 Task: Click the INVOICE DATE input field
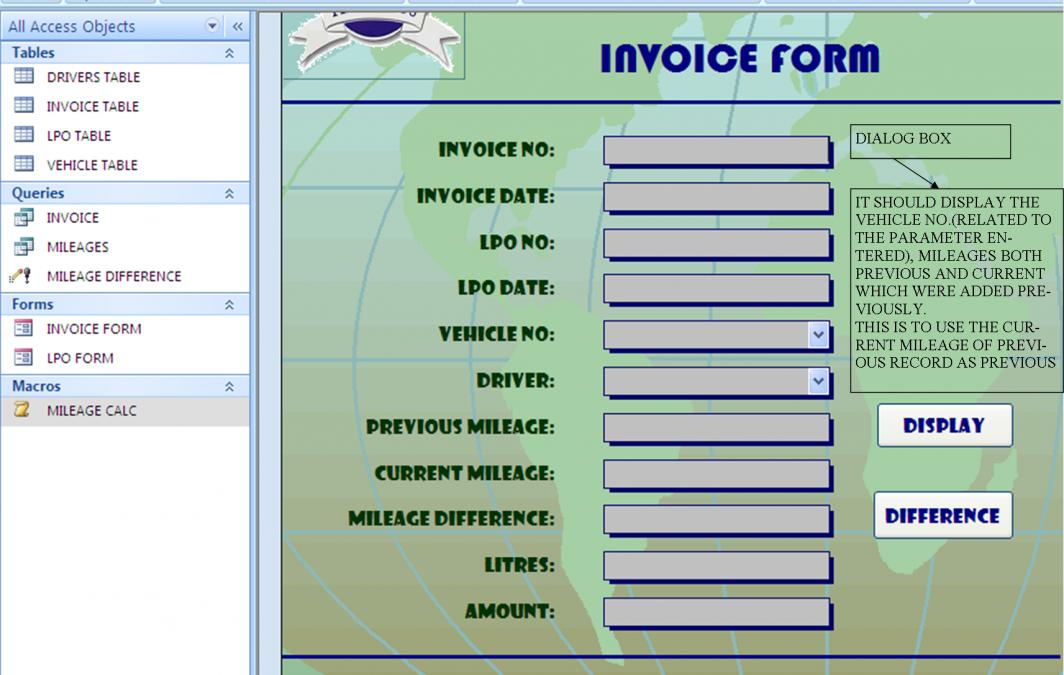pyautogui.click(x=717, y=197)
